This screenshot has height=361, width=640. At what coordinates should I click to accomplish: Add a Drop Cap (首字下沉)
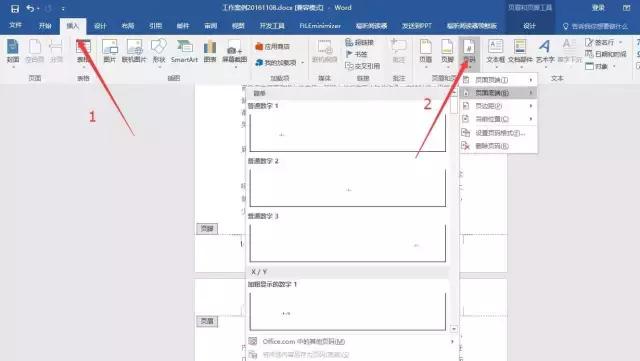(570, 52)
